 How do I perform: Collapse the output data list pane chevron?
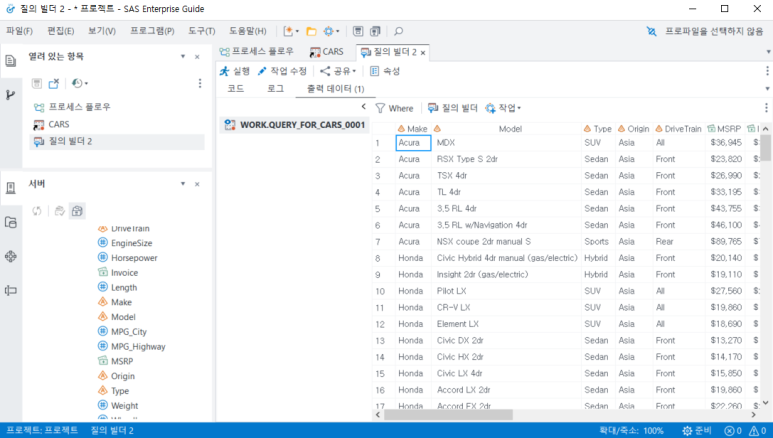click(x=364, y=107)
